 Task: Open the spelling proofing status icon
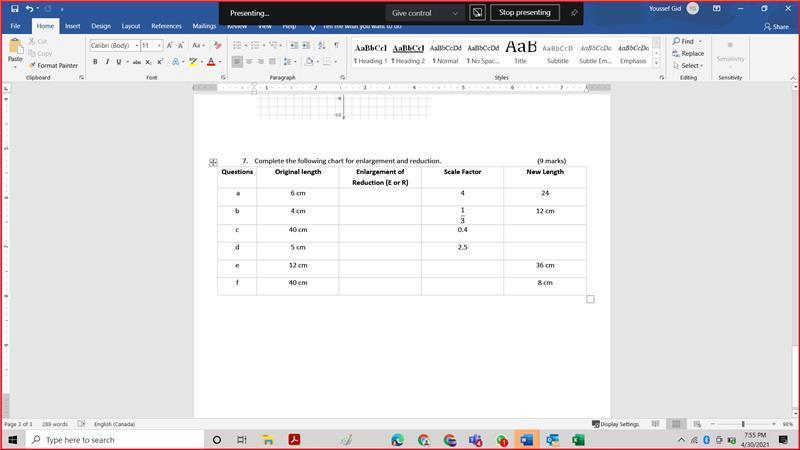pyautogui.click(x=81, y=424)
